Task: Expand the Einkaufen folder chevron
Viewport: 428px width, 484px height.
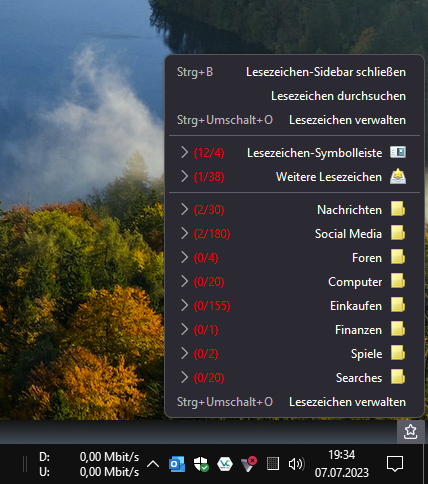Action: tap(184, 305)
